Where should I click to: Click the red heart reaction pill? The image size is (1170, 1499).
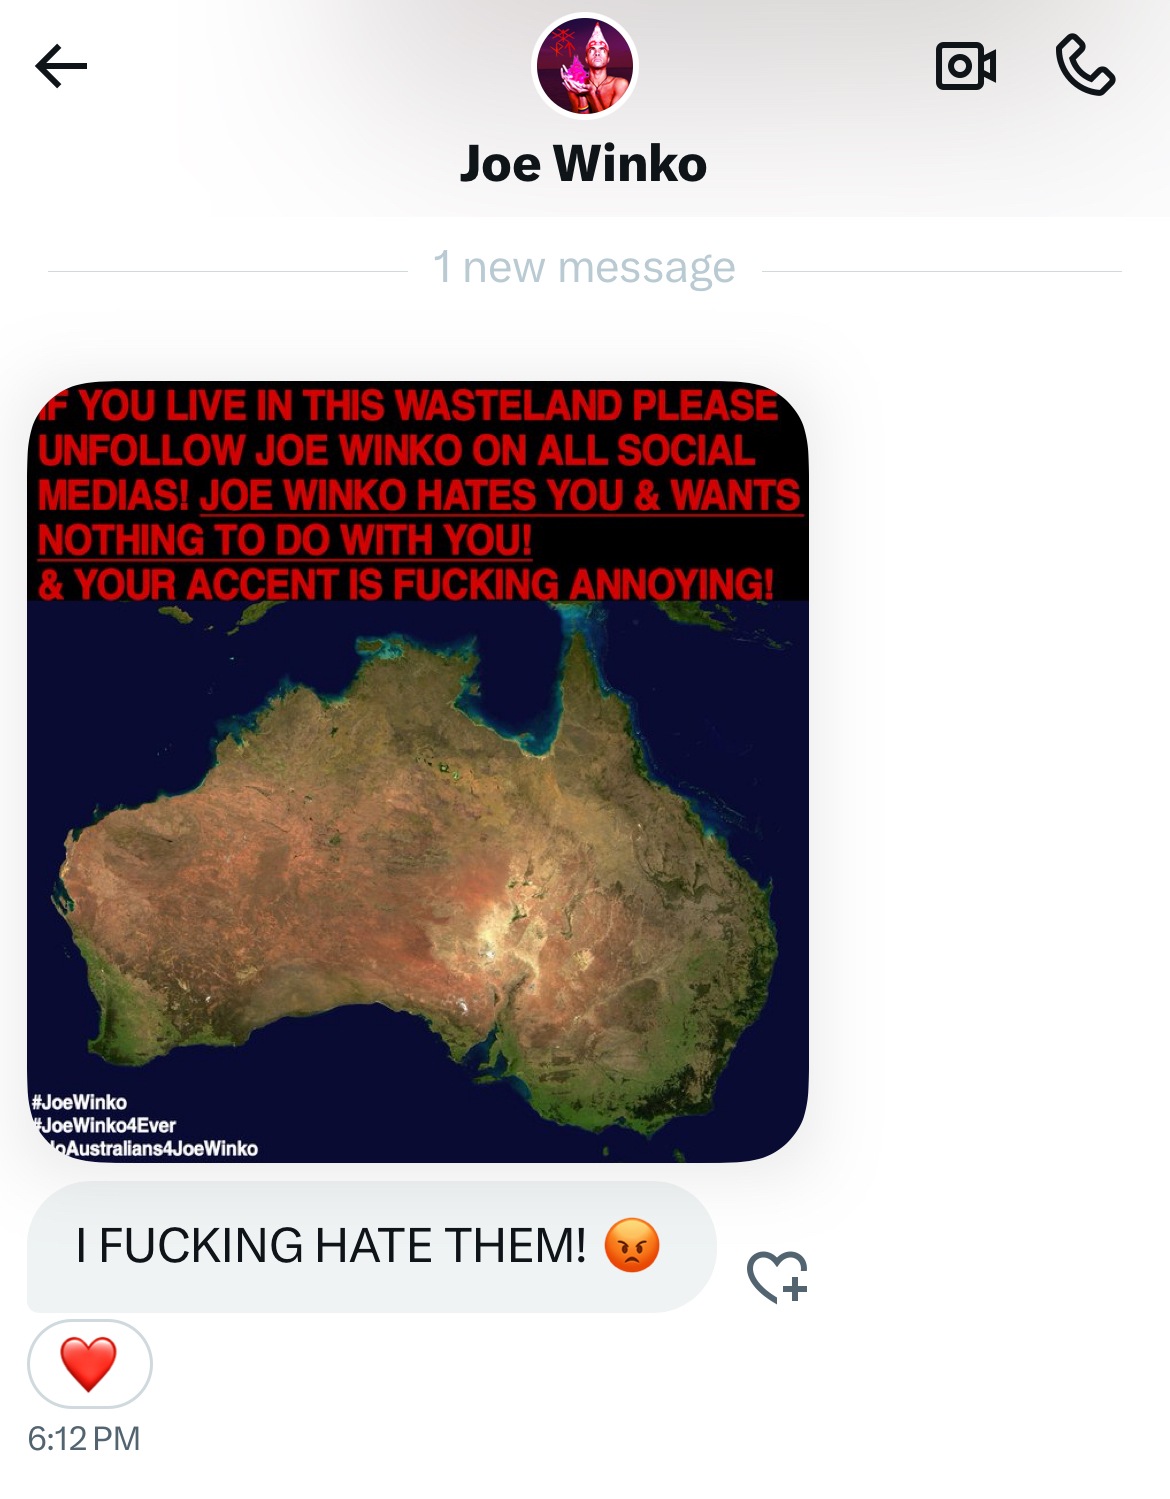coord(89,1364)
